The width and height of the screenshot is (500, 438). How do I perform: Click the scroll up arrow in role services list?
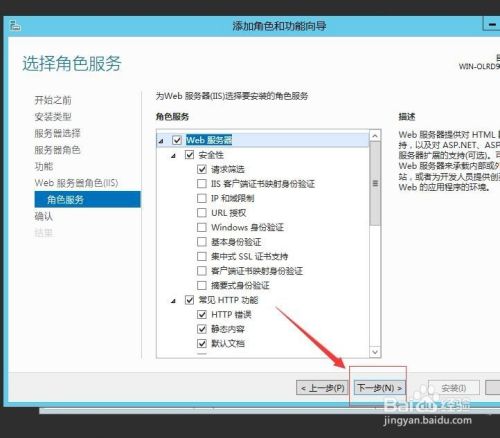375,136
